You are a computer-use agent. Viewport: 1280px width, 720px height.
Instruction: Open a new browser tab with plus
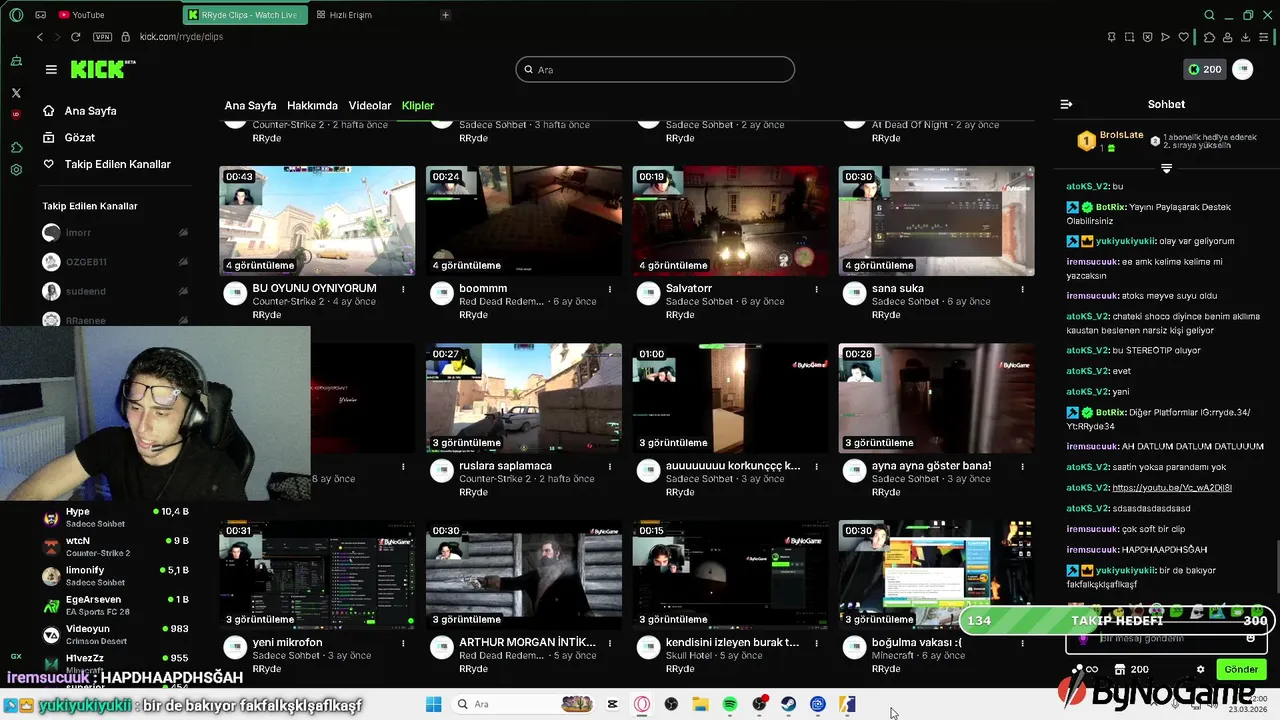pos(445,15)
